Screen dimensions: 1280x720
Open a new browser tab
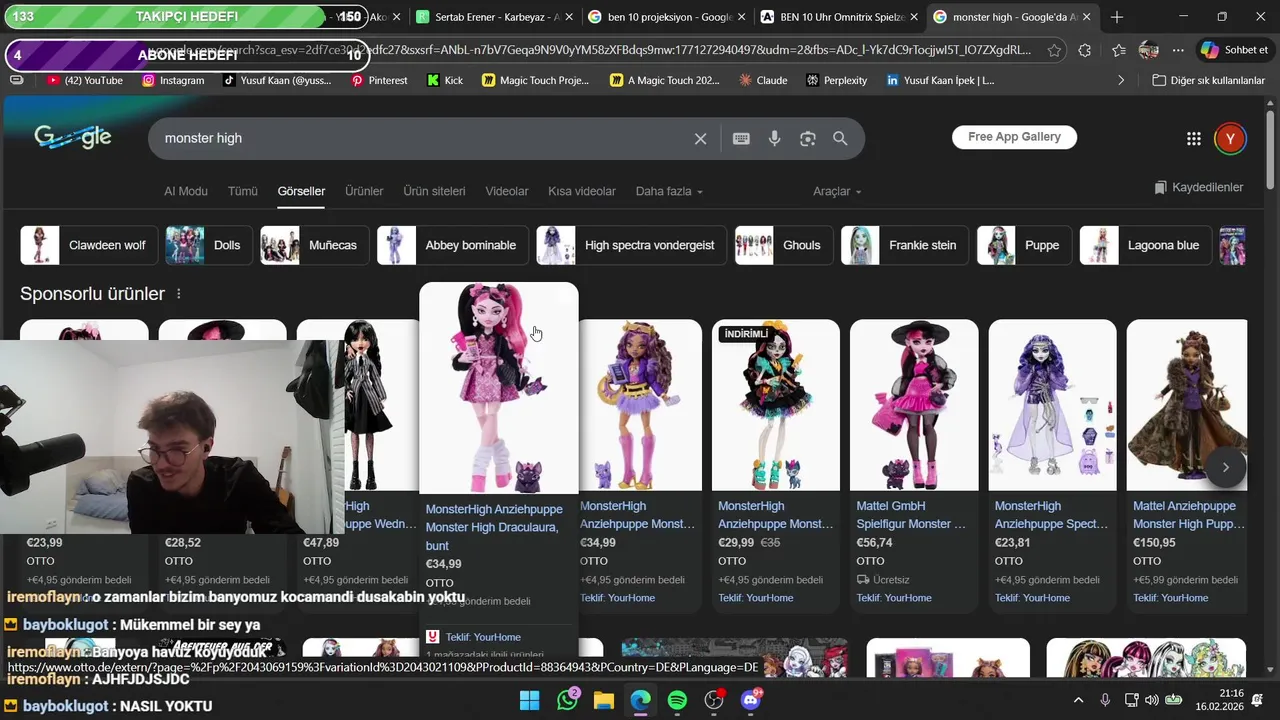coord(1117,17)
